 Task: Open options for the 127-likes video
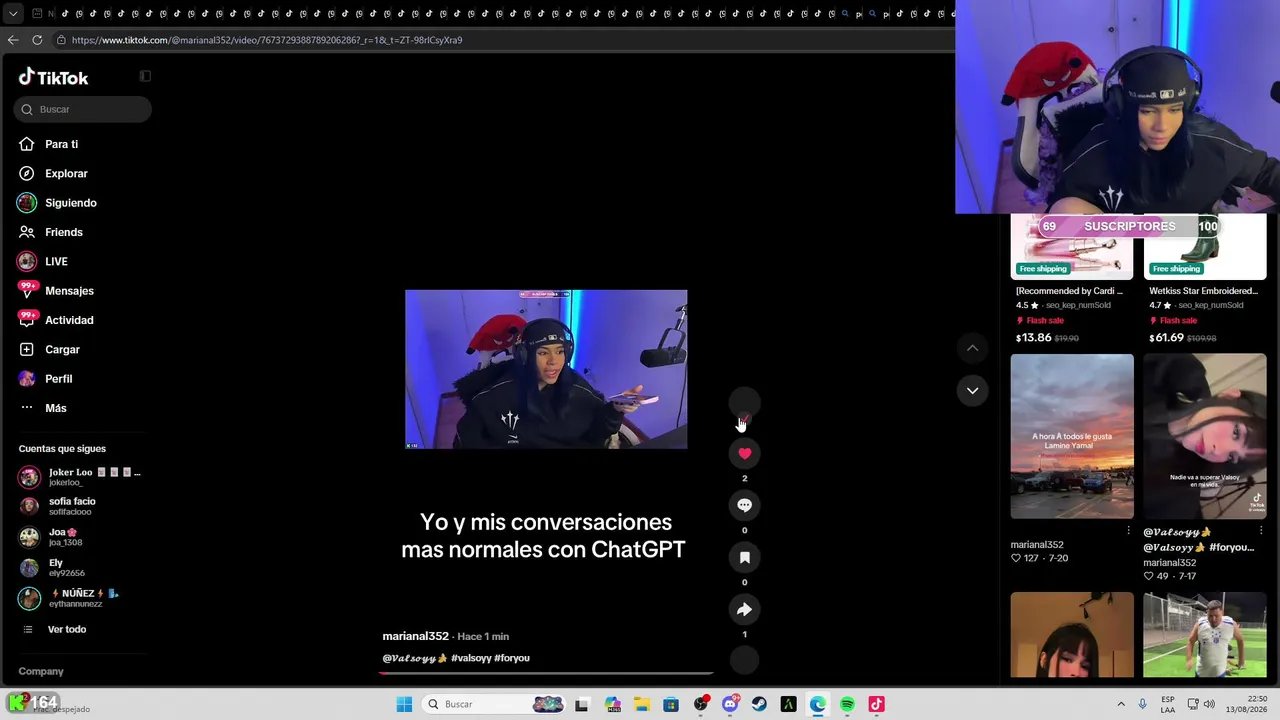pos(1128,531)
